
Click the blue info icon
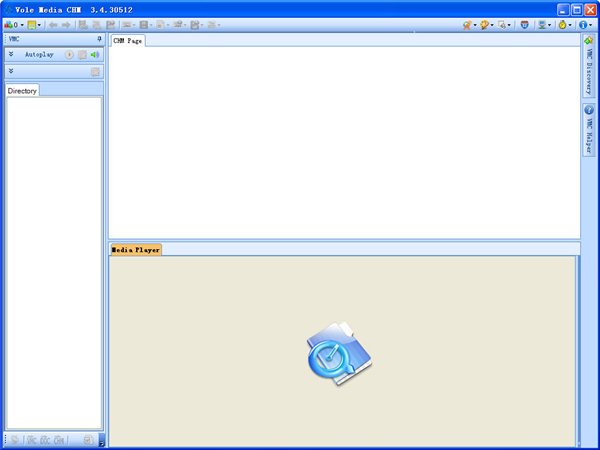582,25
